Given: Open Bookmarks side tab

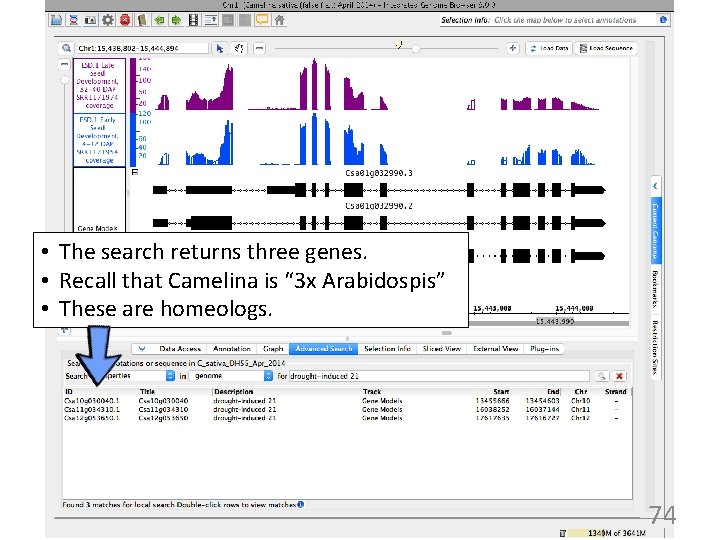Looking at the screenshot, I should click(x=655, y=289).
